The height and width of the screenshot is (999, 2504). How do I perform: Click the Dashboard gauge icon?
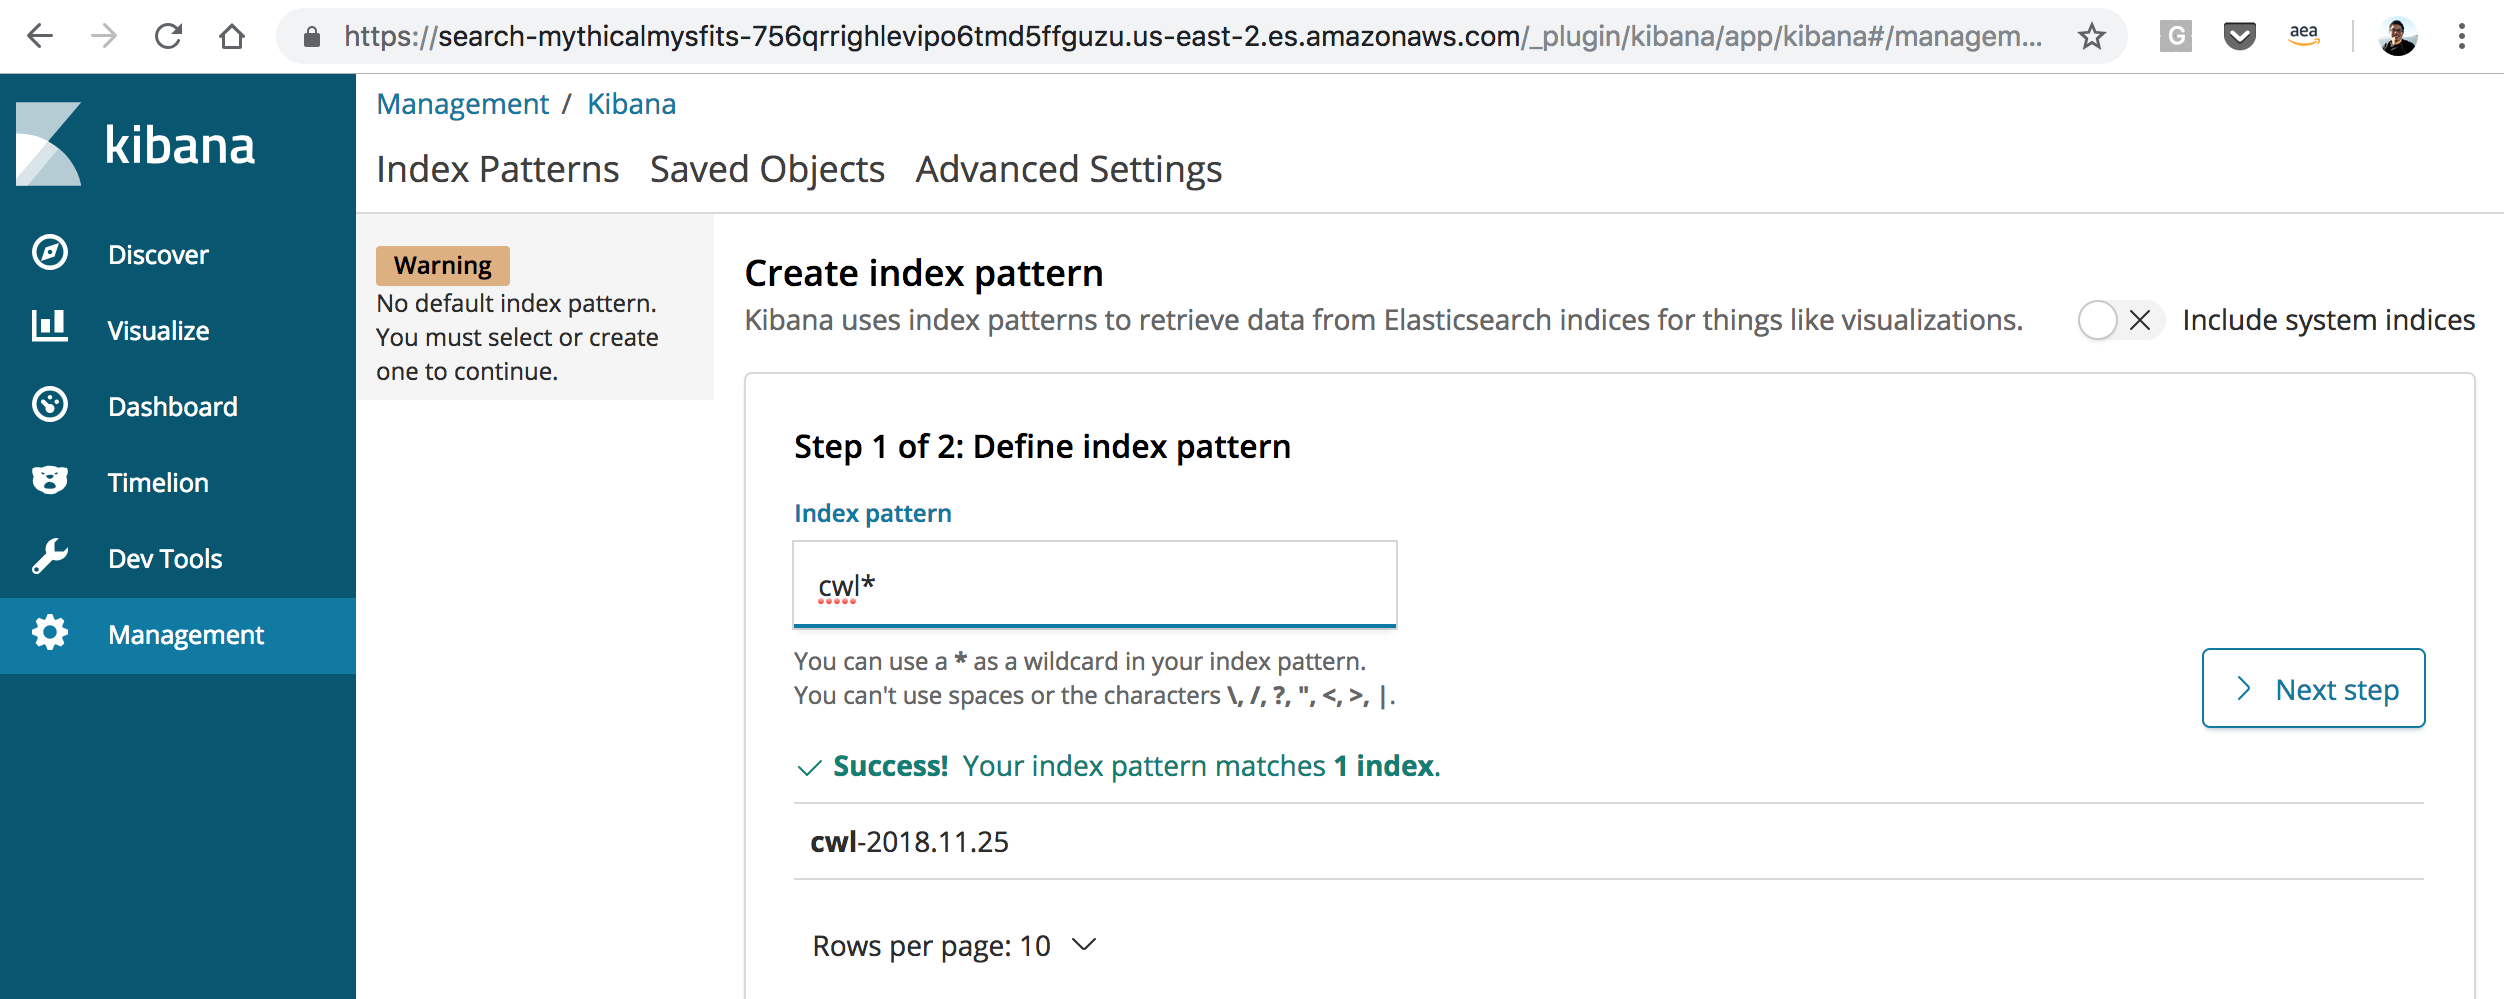coord(50,405)
